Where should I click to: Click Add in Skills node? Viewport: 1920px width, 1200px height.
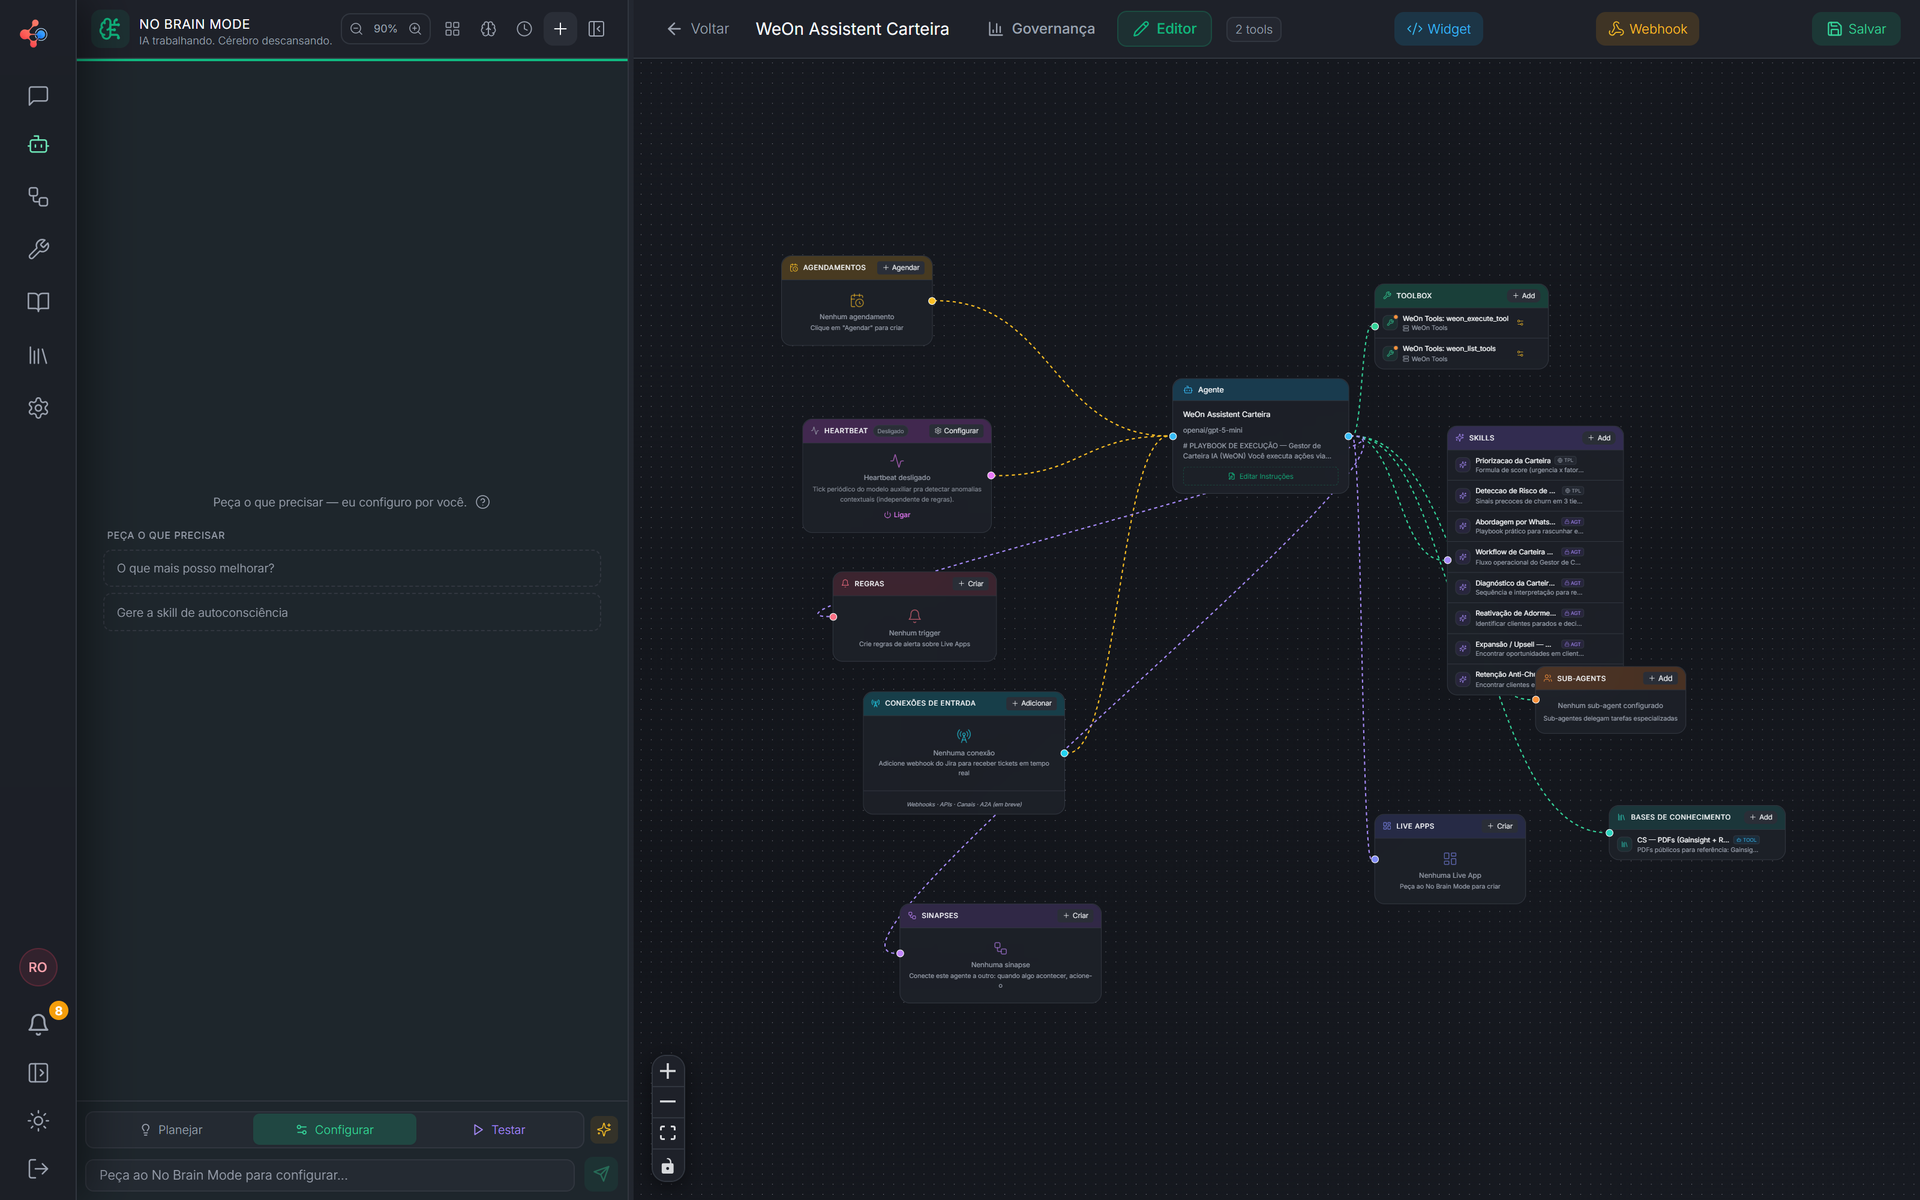(x=1599, y=438)
